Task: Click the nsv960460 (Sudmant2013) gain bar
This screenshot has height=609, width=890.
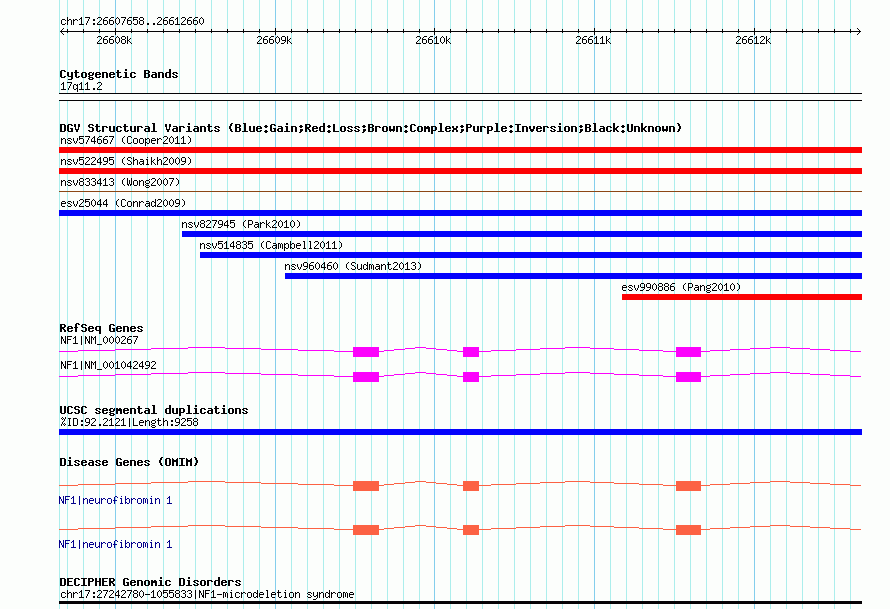Action: coord(573,276)
